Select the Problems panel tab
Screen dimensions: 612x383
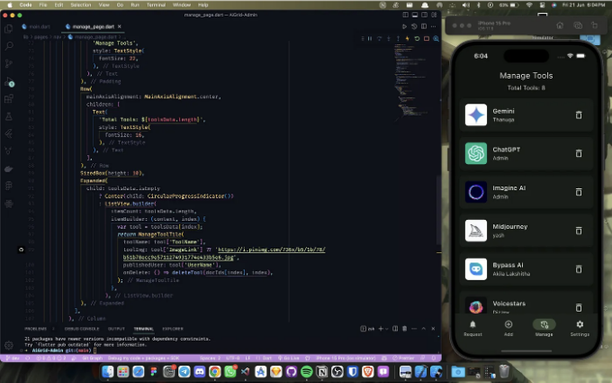36,329
